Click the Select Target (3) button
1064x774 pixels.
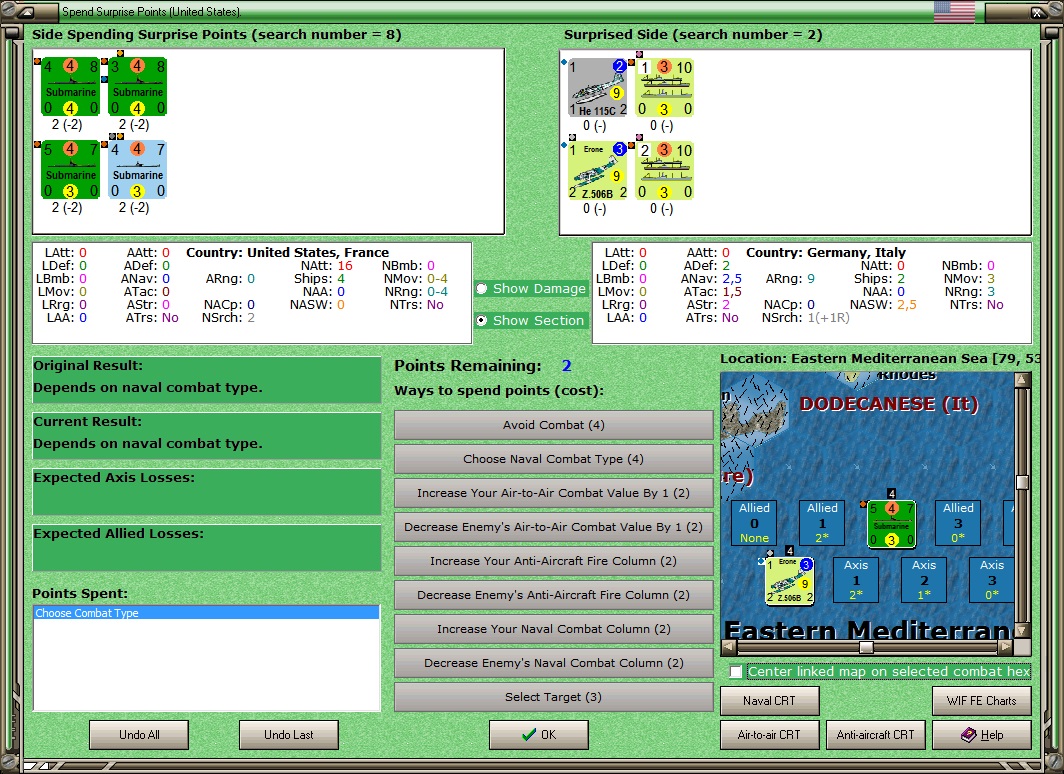click(x=554, y=697)
